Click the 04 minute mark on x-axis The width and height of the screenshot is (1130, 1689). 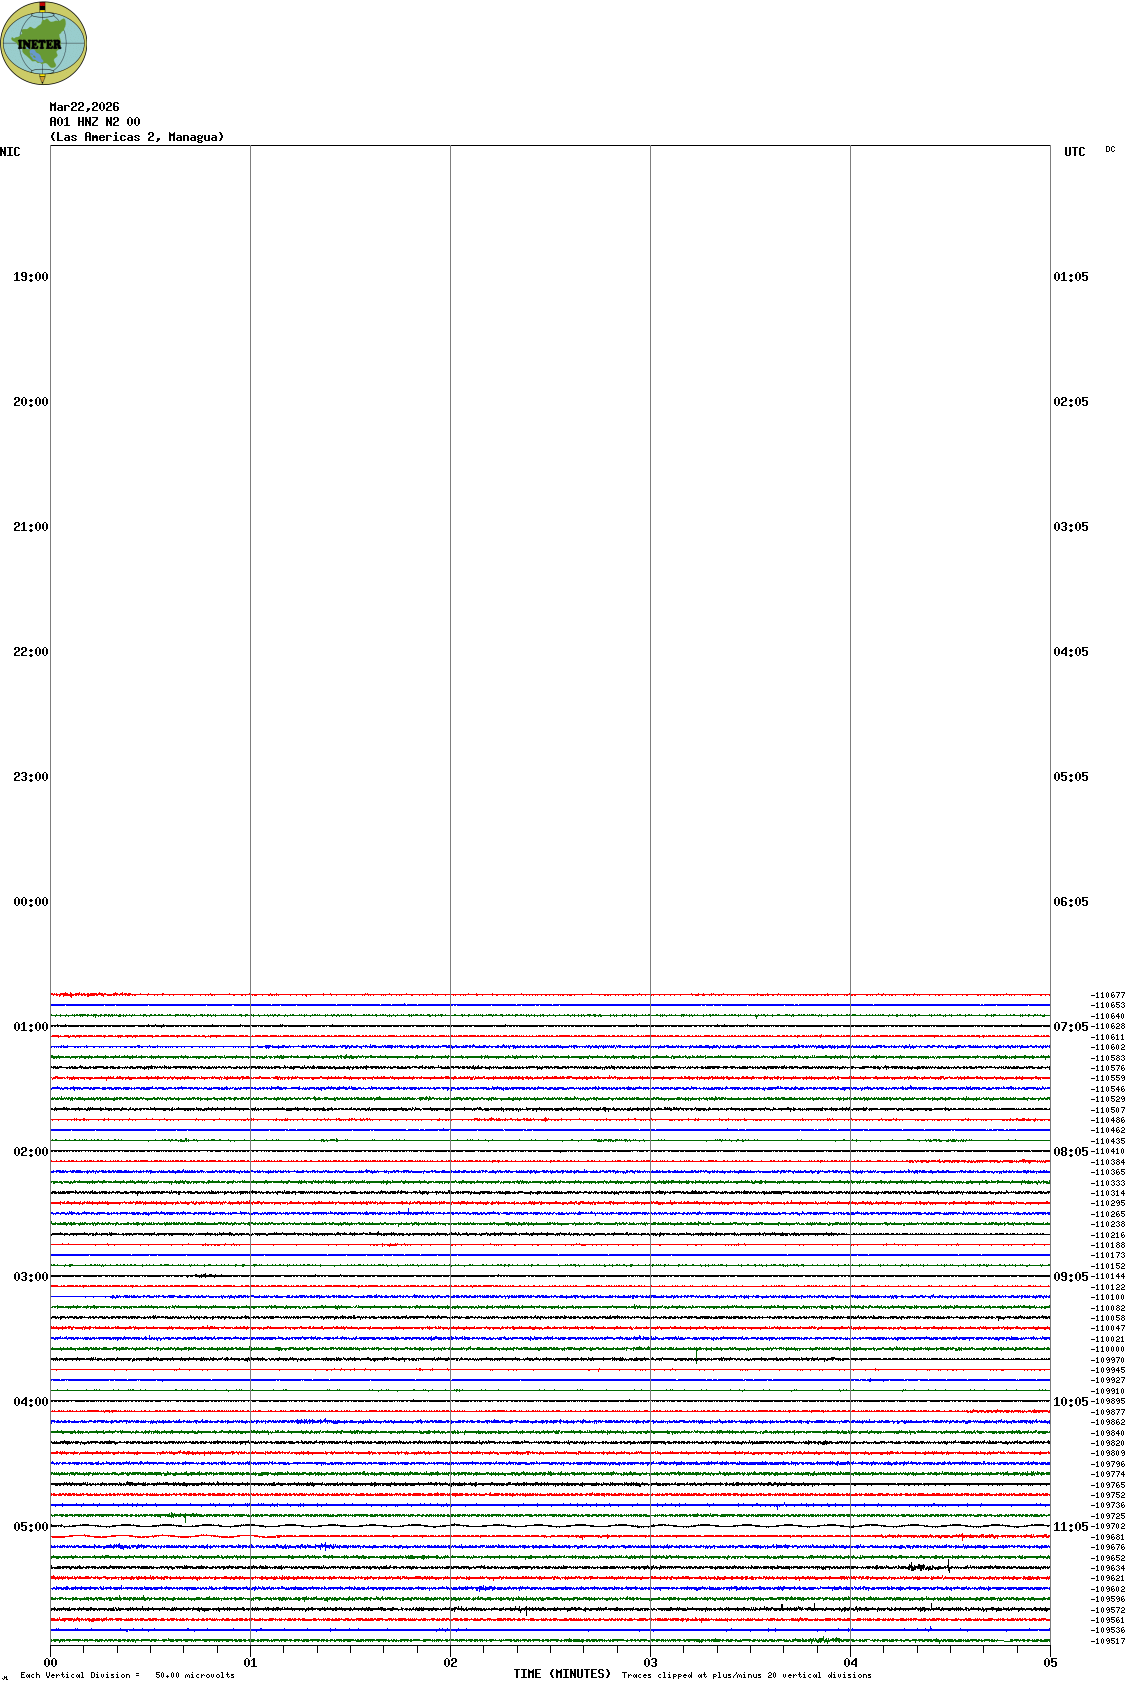pyautogui.click(x=851, y=1663)
